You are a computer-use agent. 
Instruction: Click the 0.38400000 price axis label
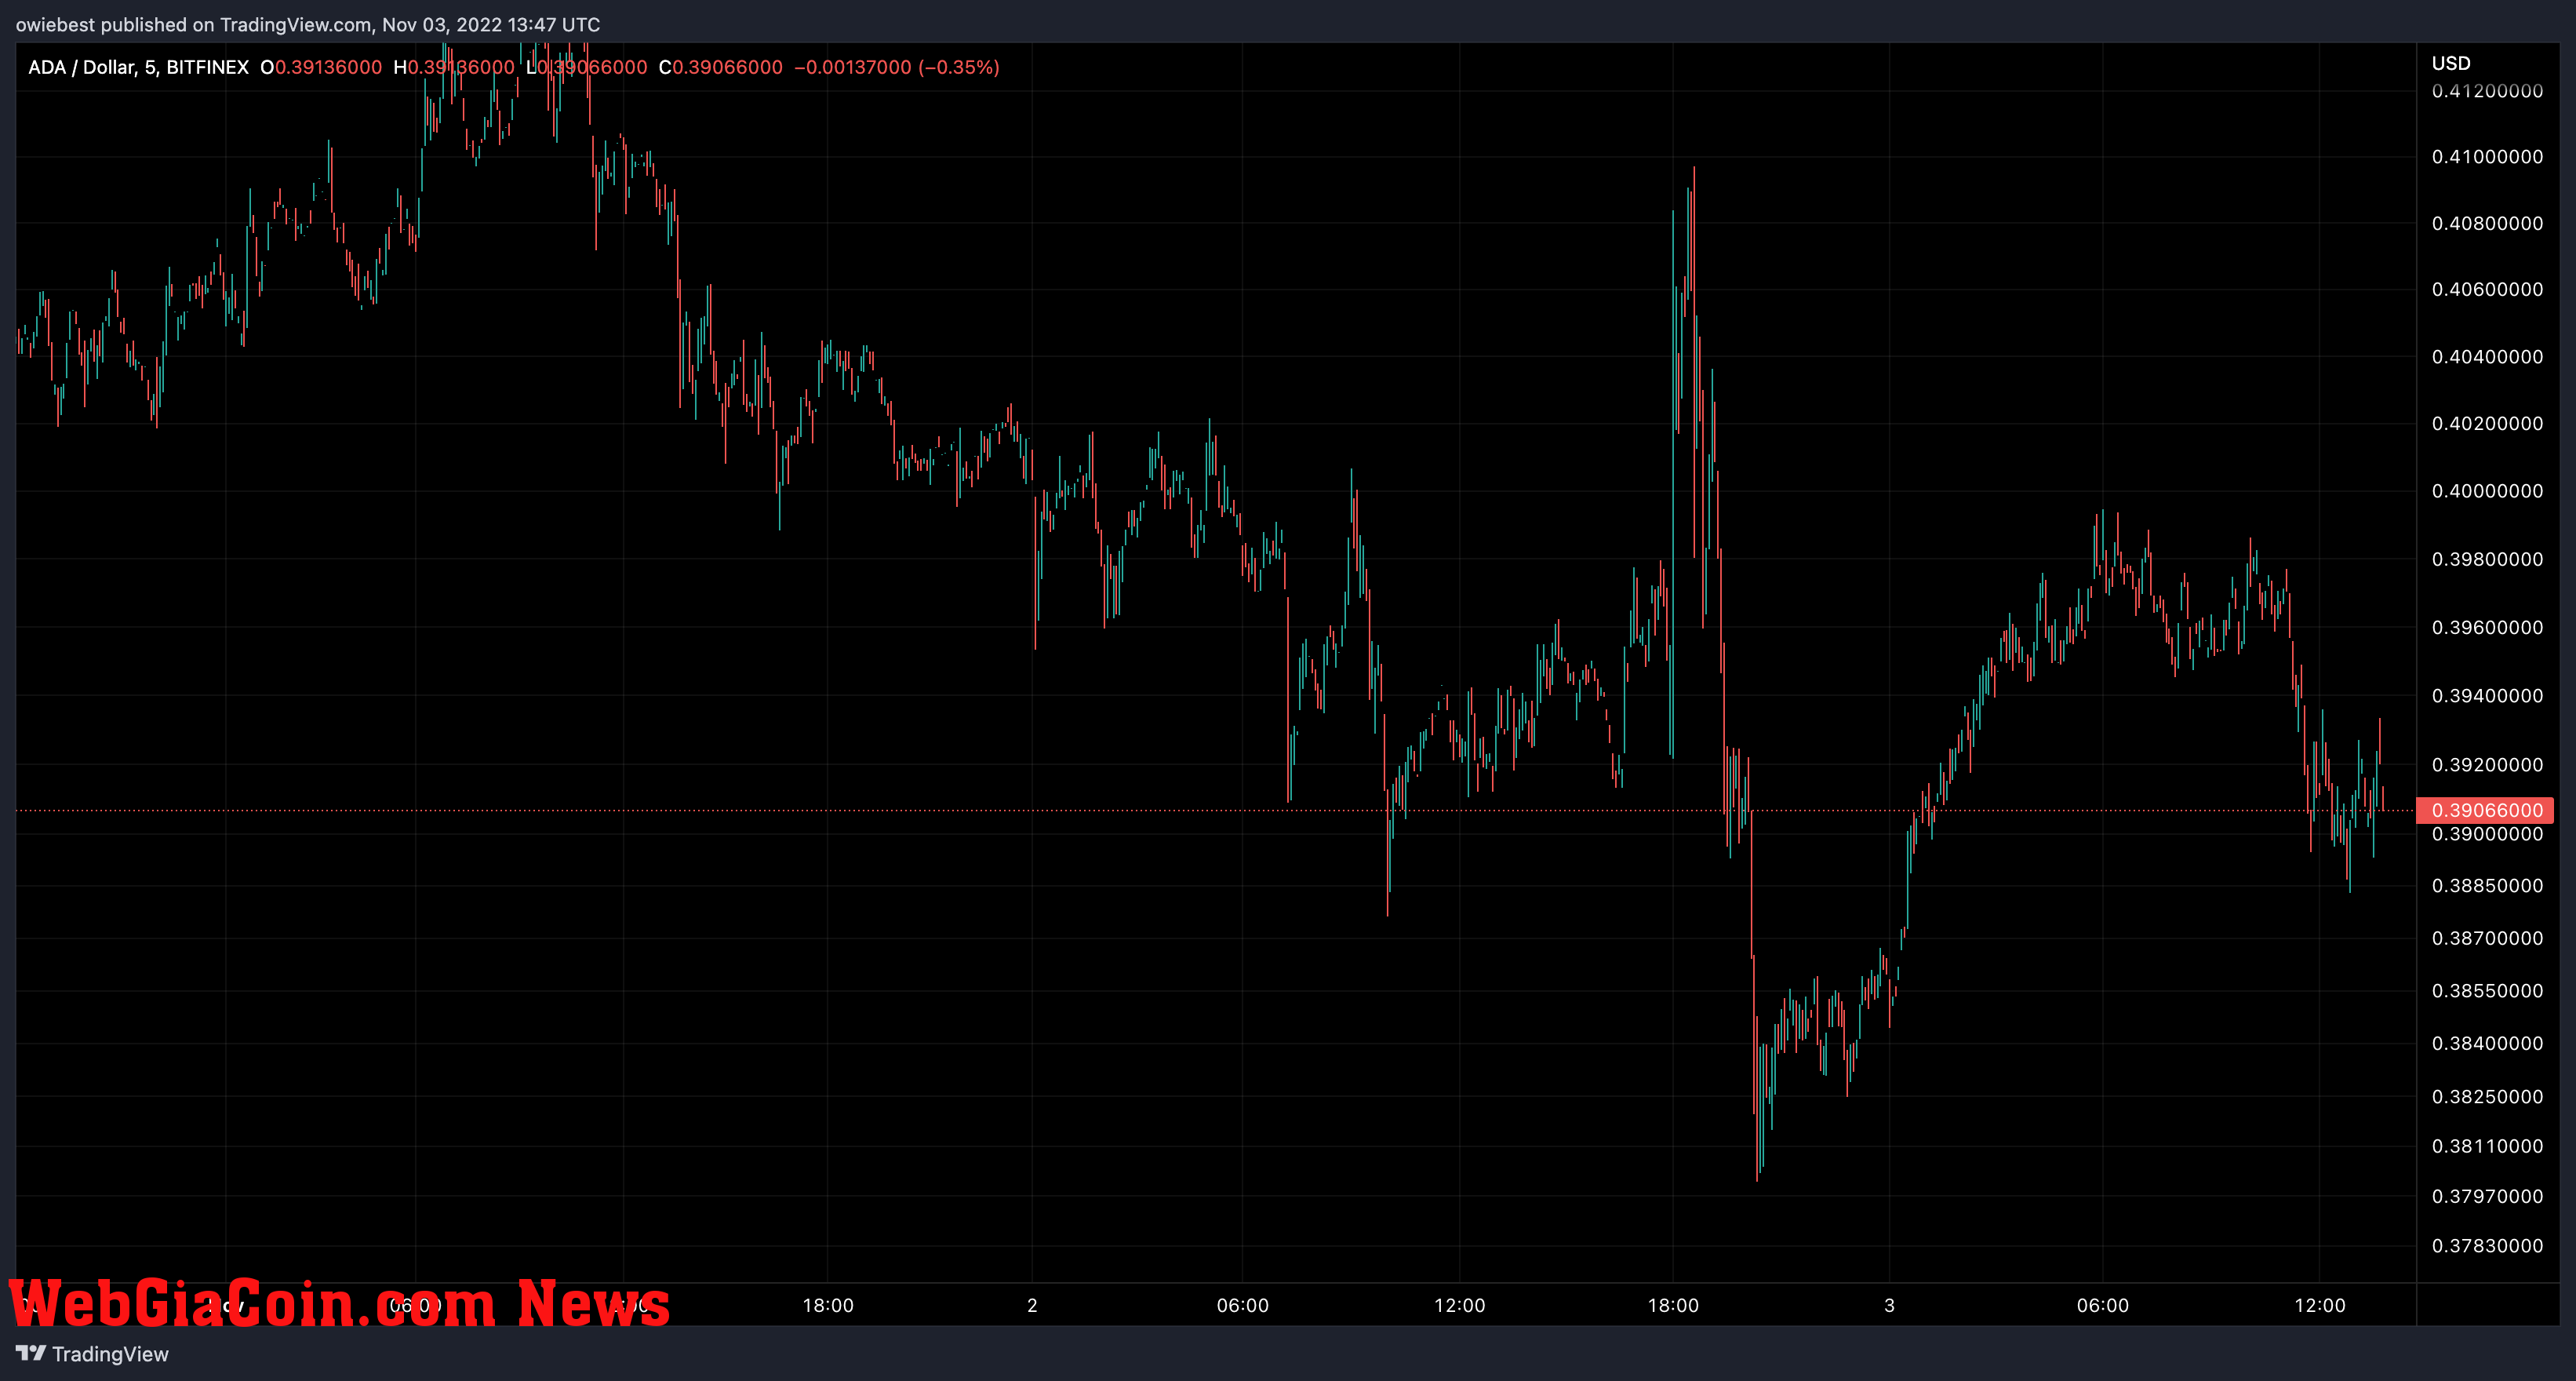[x=2487, y=1043]
